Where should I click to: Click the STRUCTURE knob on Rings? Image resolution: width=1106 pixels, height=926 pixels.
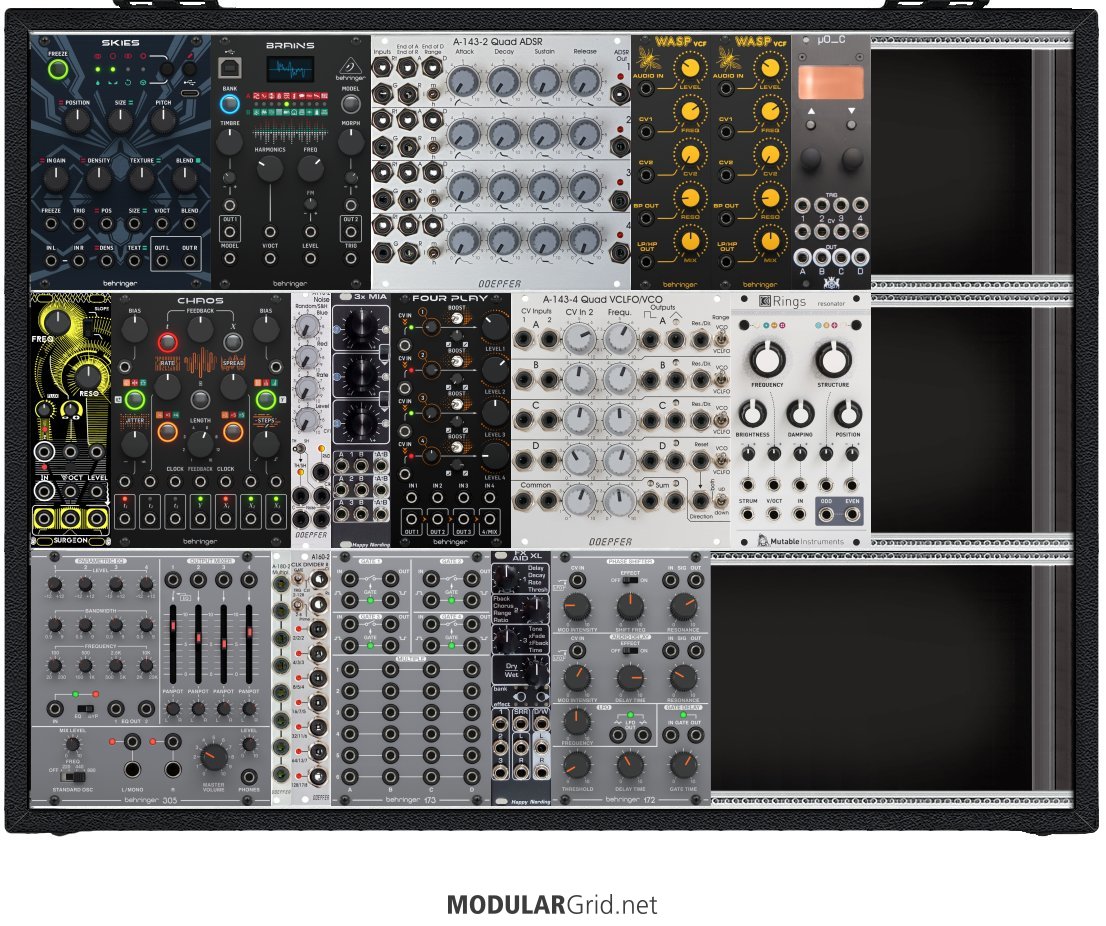click(x=833, y=359)
